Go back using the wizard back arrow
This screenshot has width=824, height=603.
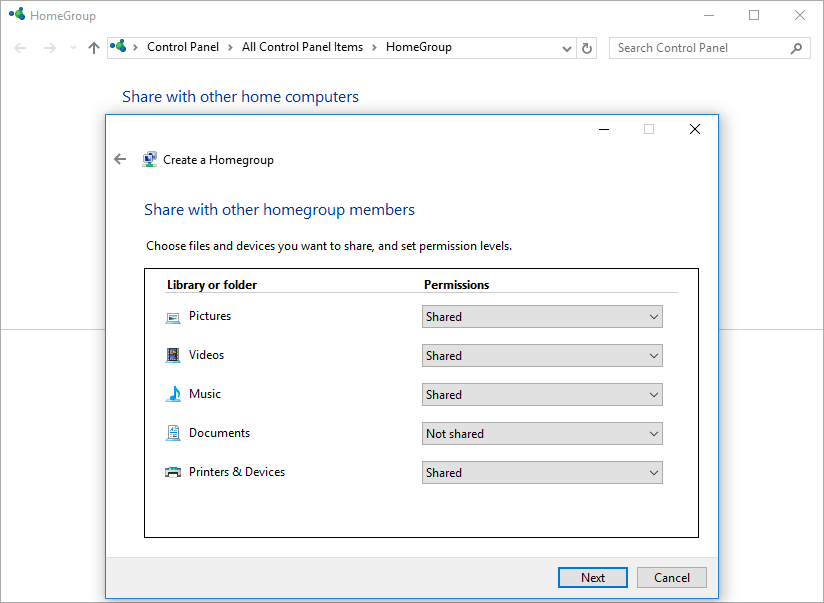(x=120, y=159)
